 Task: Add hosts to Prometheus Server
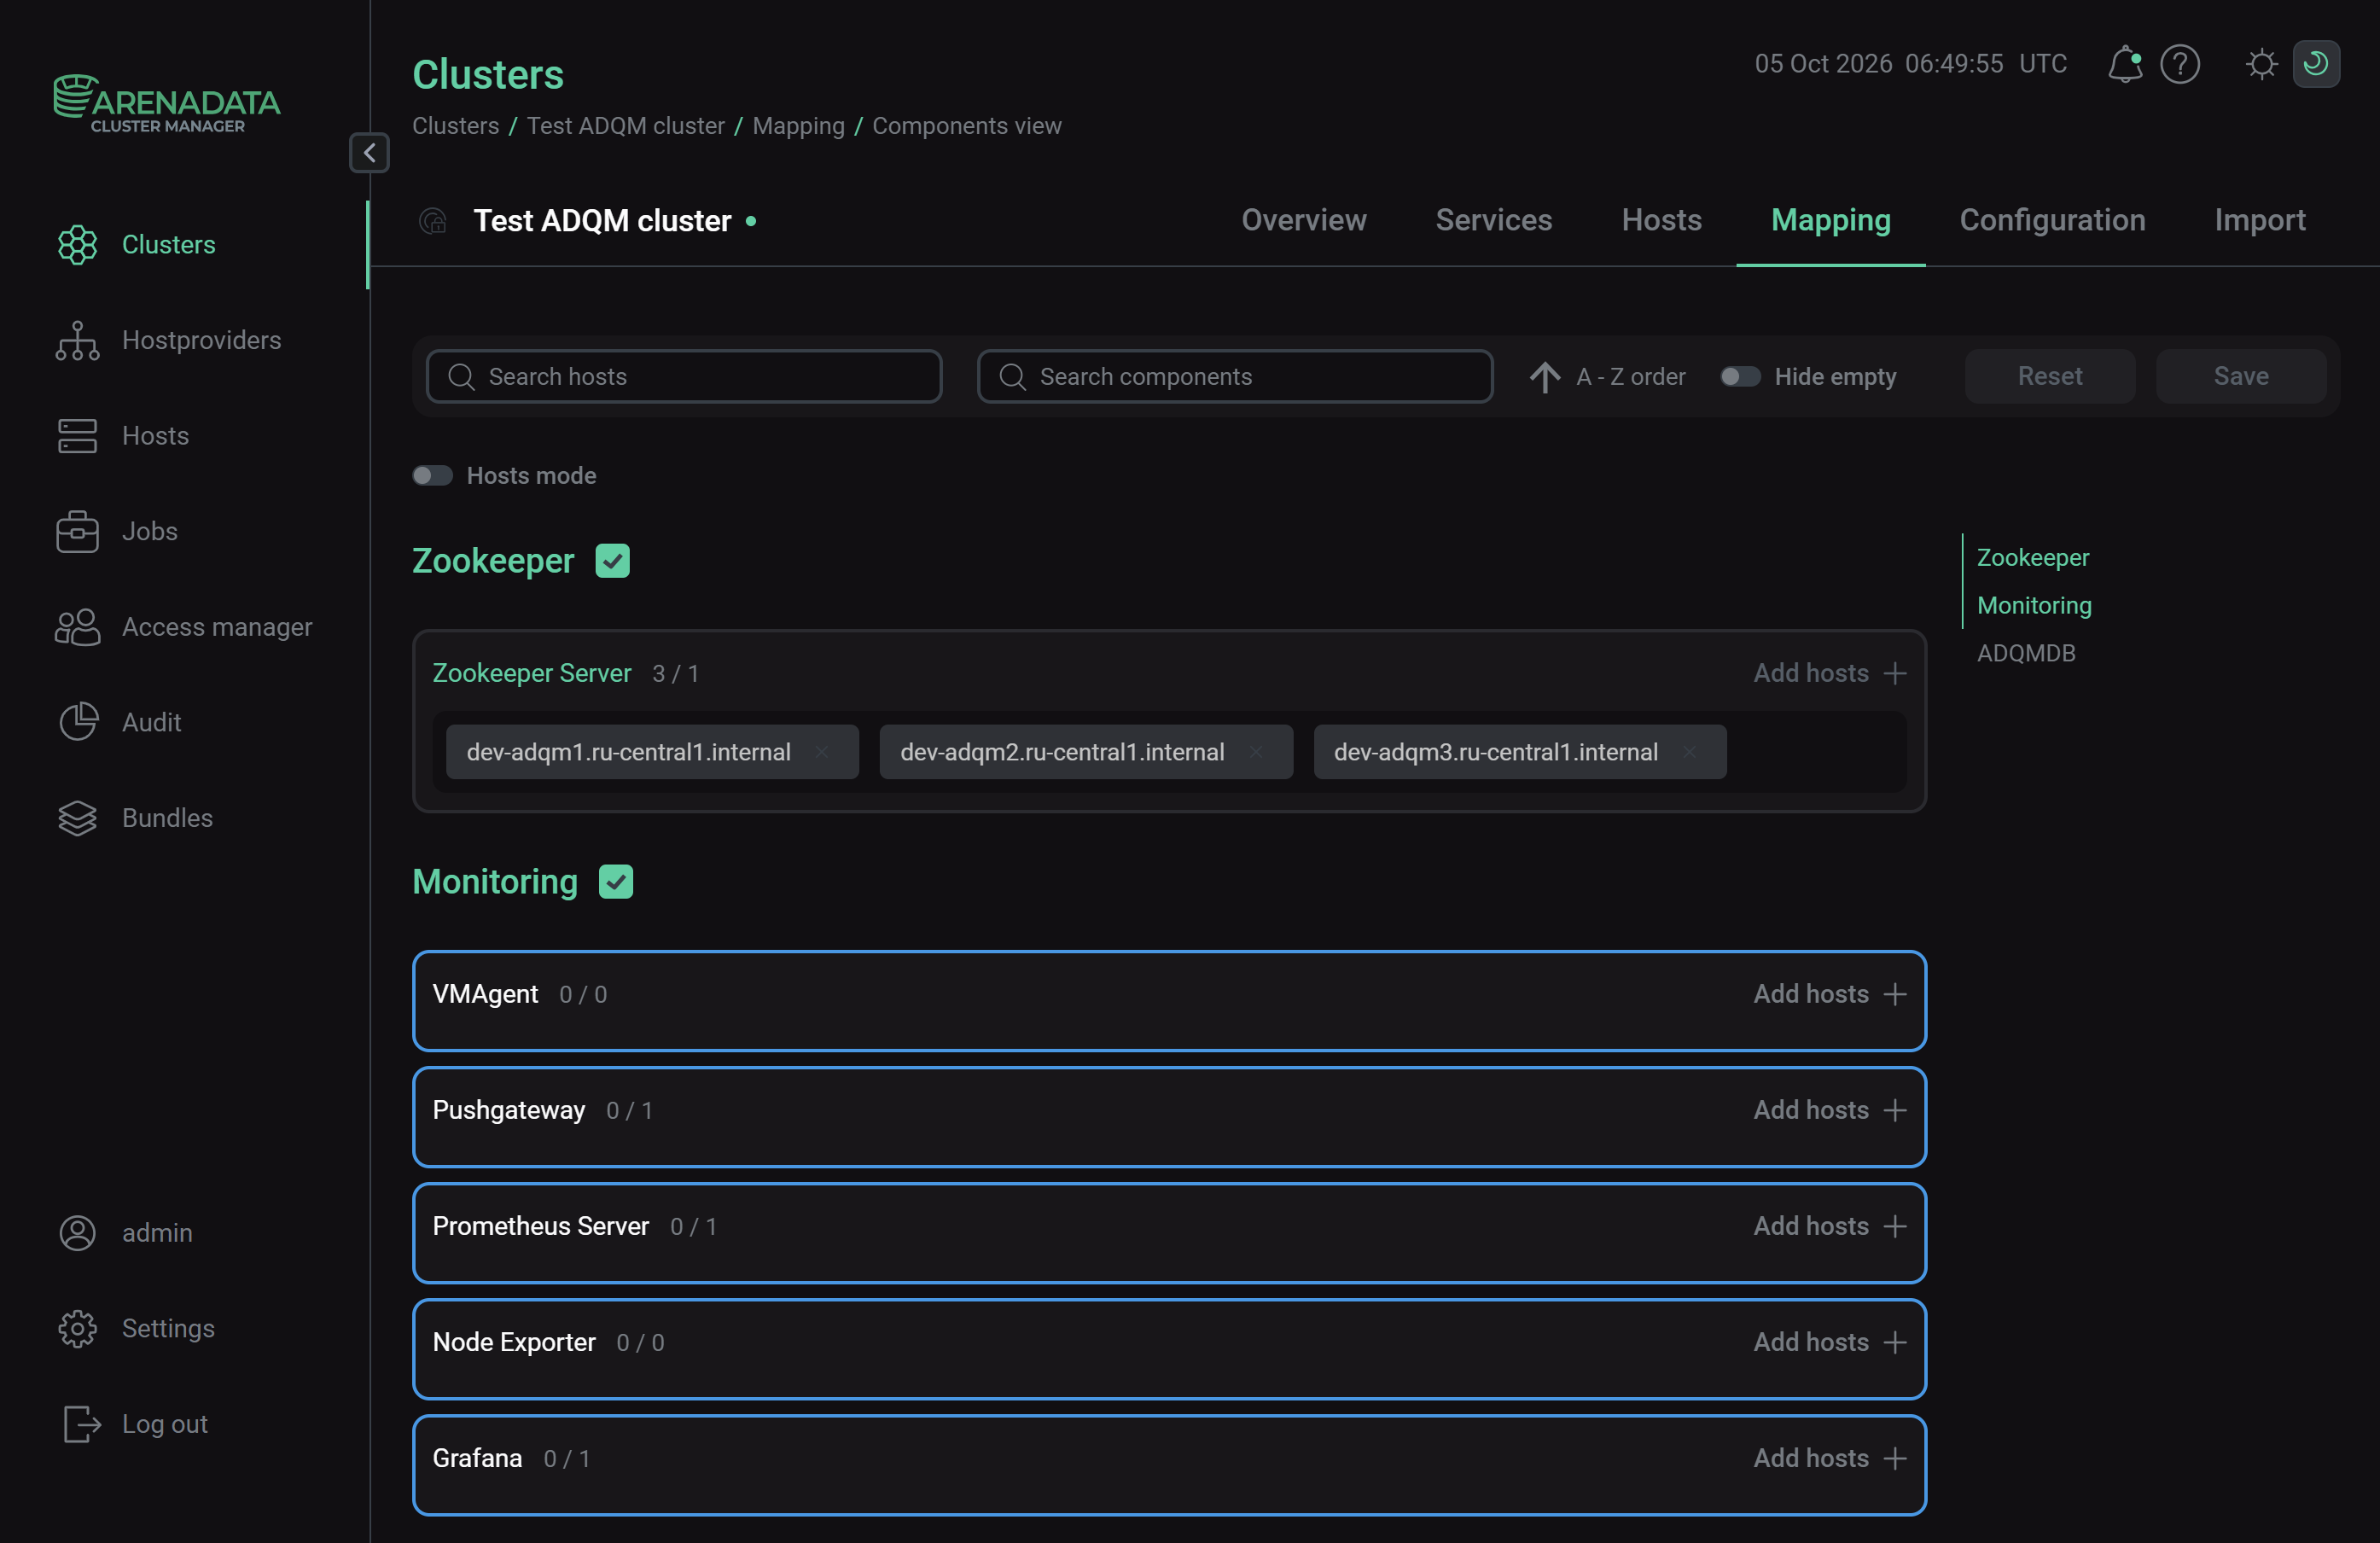pos(1830,1226)
